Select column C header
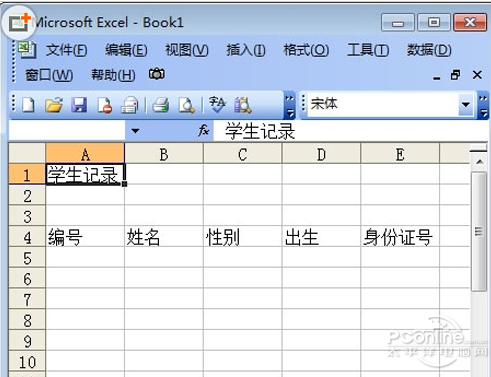The image size is (491, 377). 242,154
